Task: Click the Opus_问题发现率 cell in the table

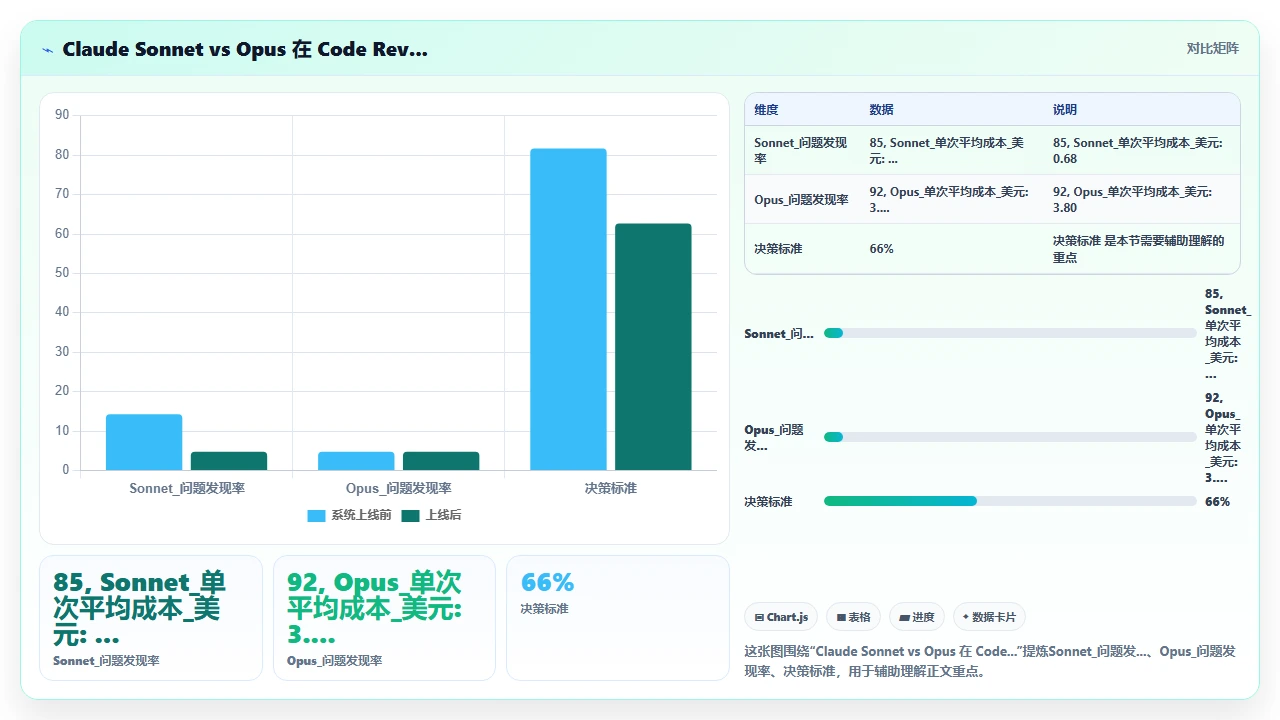Action: click(x=801, y=200)
